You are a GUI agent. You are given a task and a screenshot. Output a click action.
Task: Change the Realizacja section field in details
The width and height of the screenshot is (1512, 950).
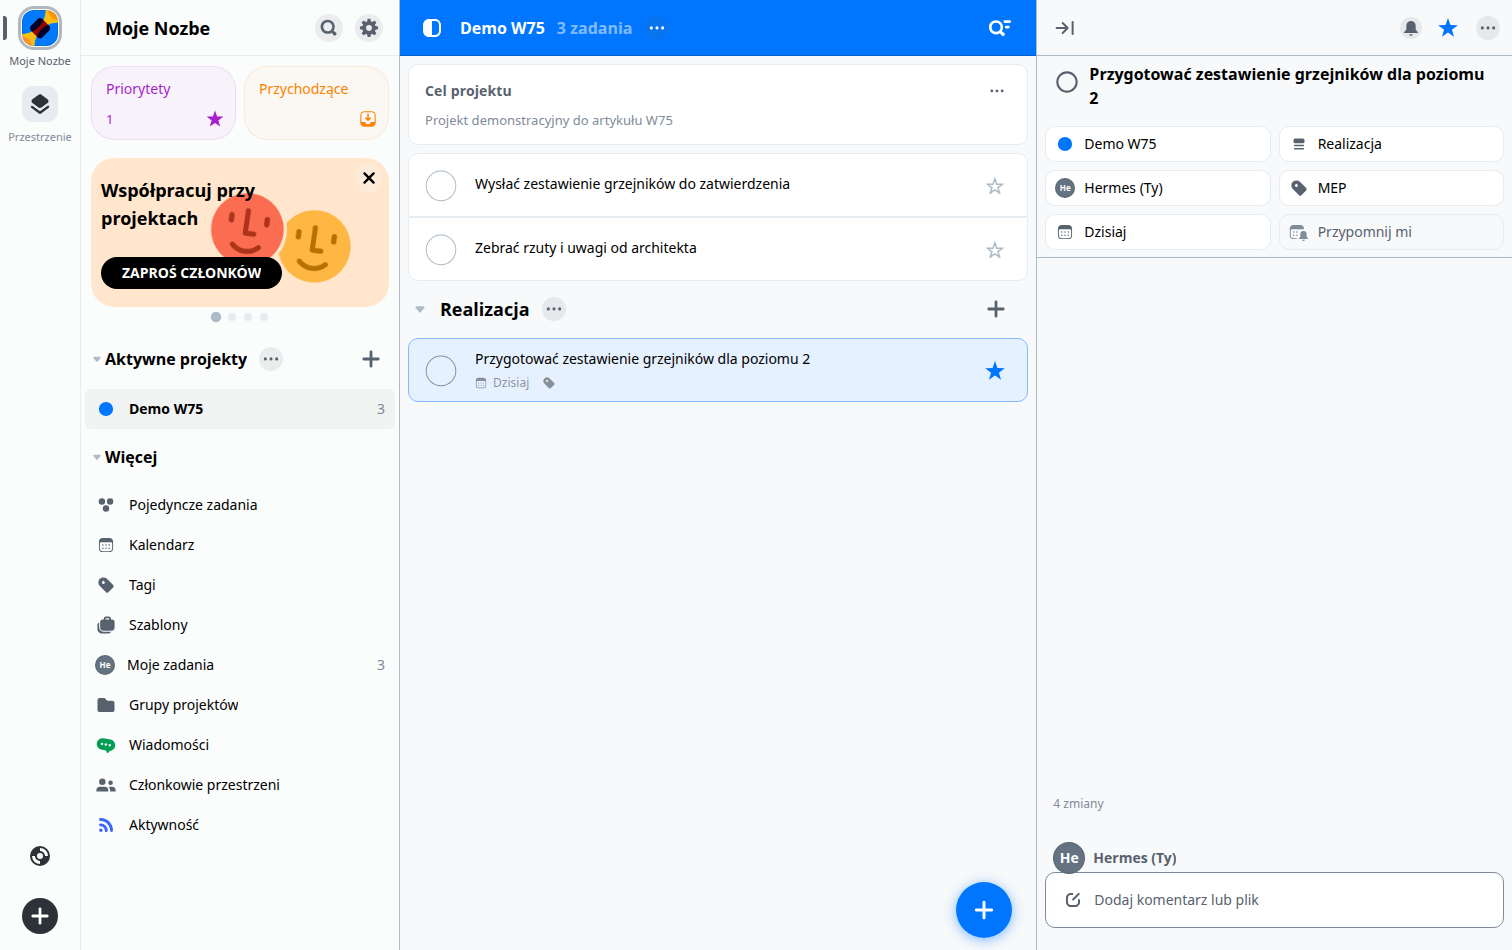pos(1391,144)
